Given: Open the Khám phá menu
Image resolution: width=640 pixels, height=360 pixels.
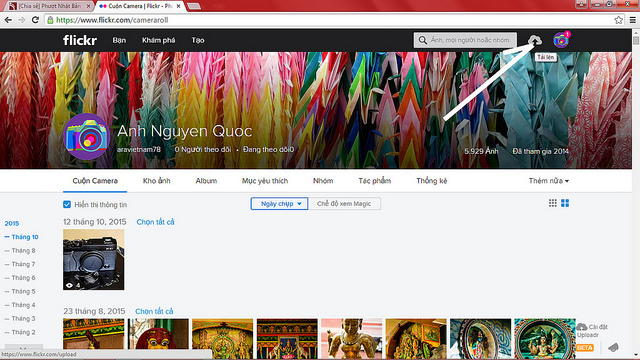Looking at the screenshot, I should (158, 40).
